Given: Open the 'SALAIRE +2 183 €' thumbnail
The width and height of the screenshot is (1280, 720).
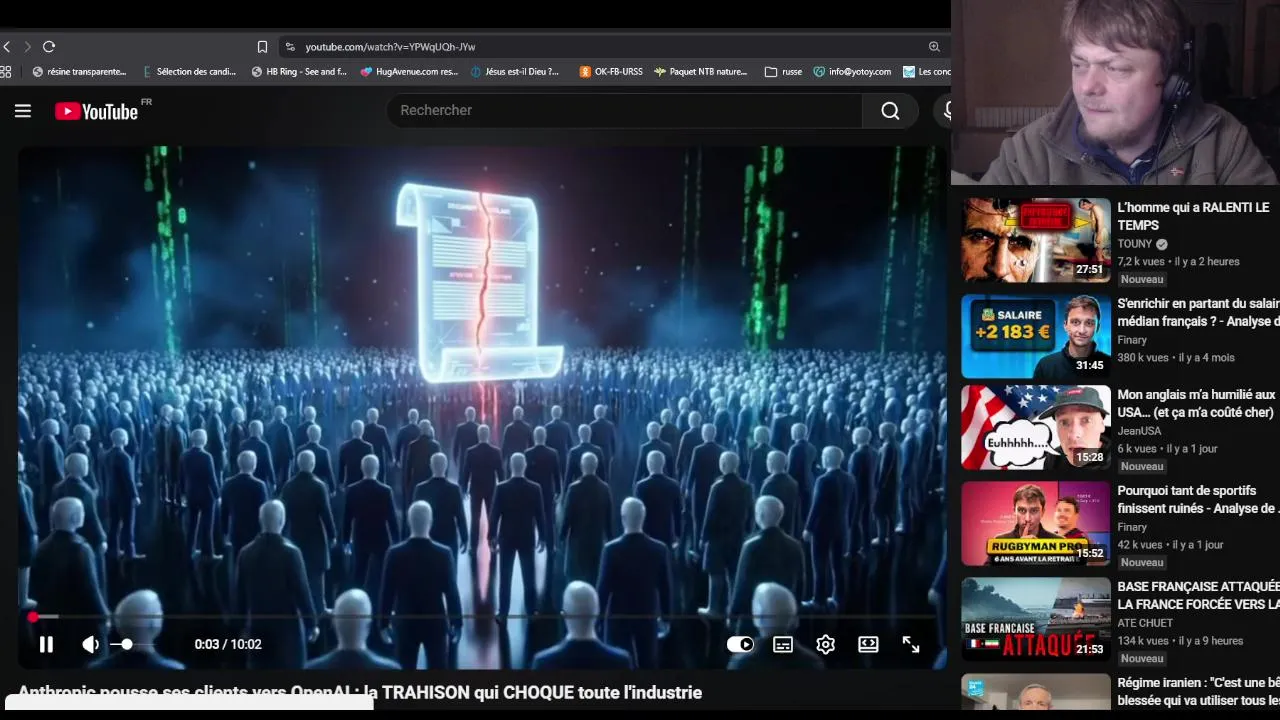Looking at the screenshot, I should click(1036, 336).
